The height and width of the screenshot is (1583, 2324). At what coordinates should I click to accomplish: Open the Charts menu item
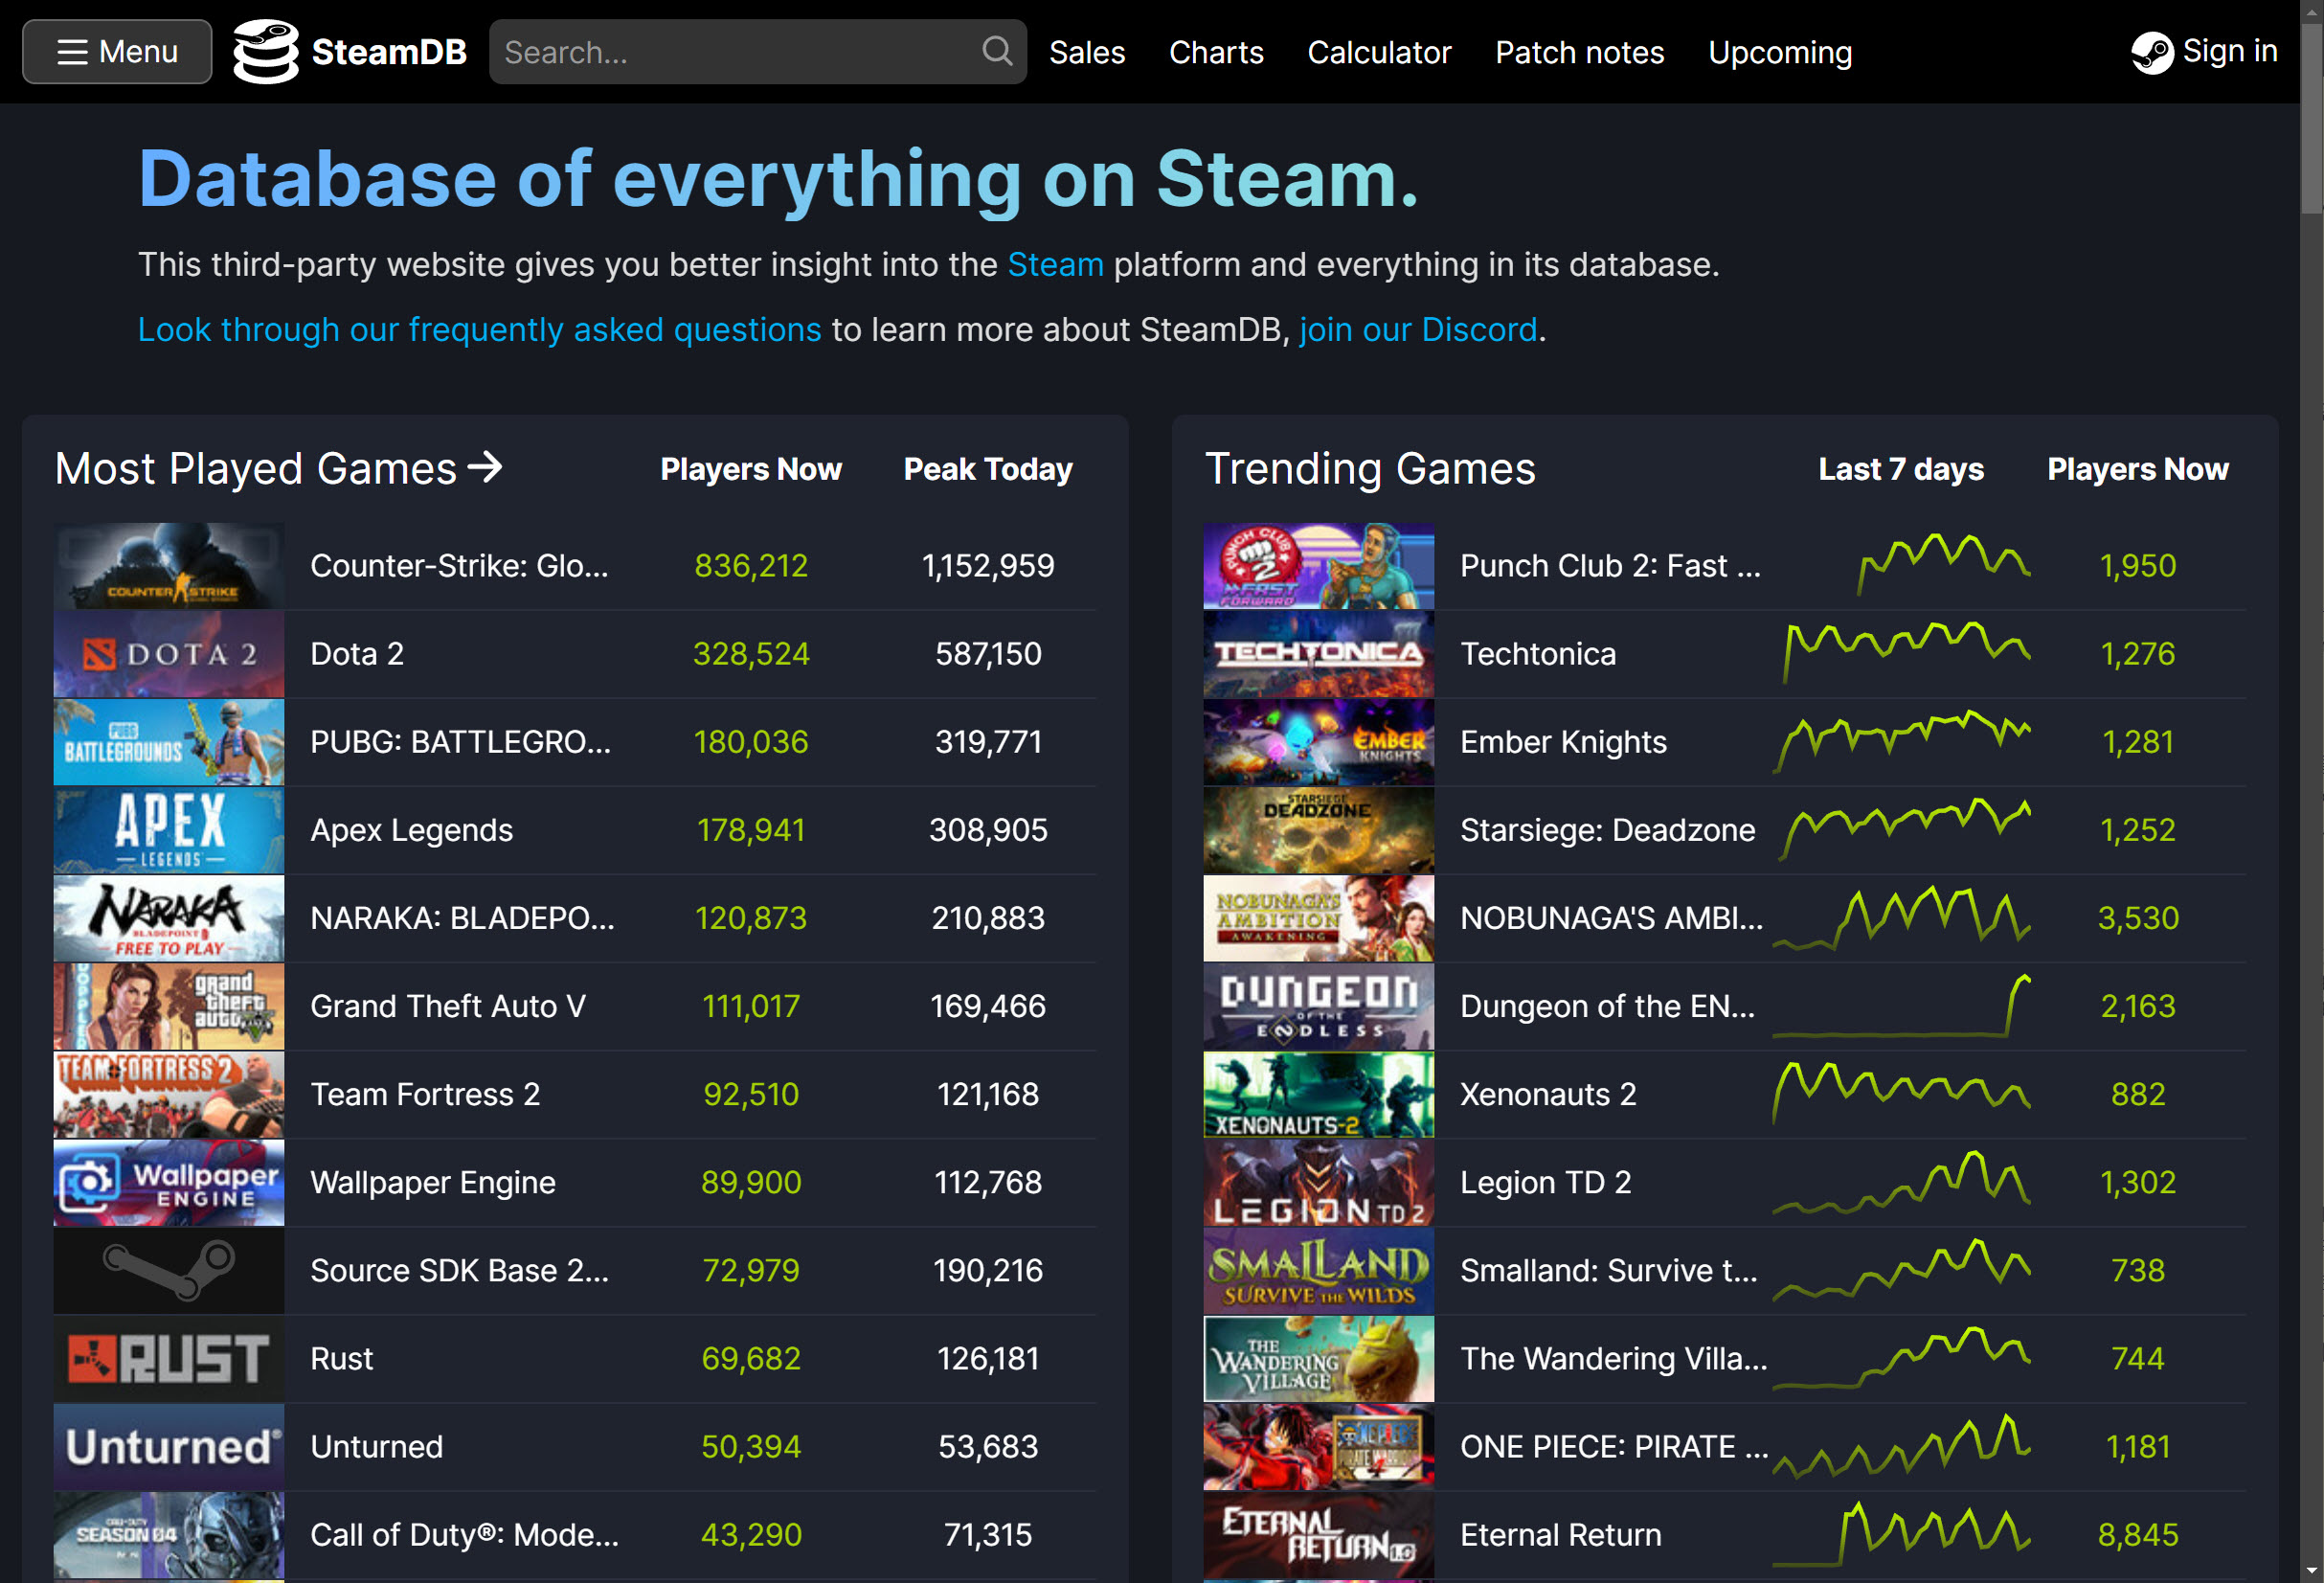coord(1216,52)
